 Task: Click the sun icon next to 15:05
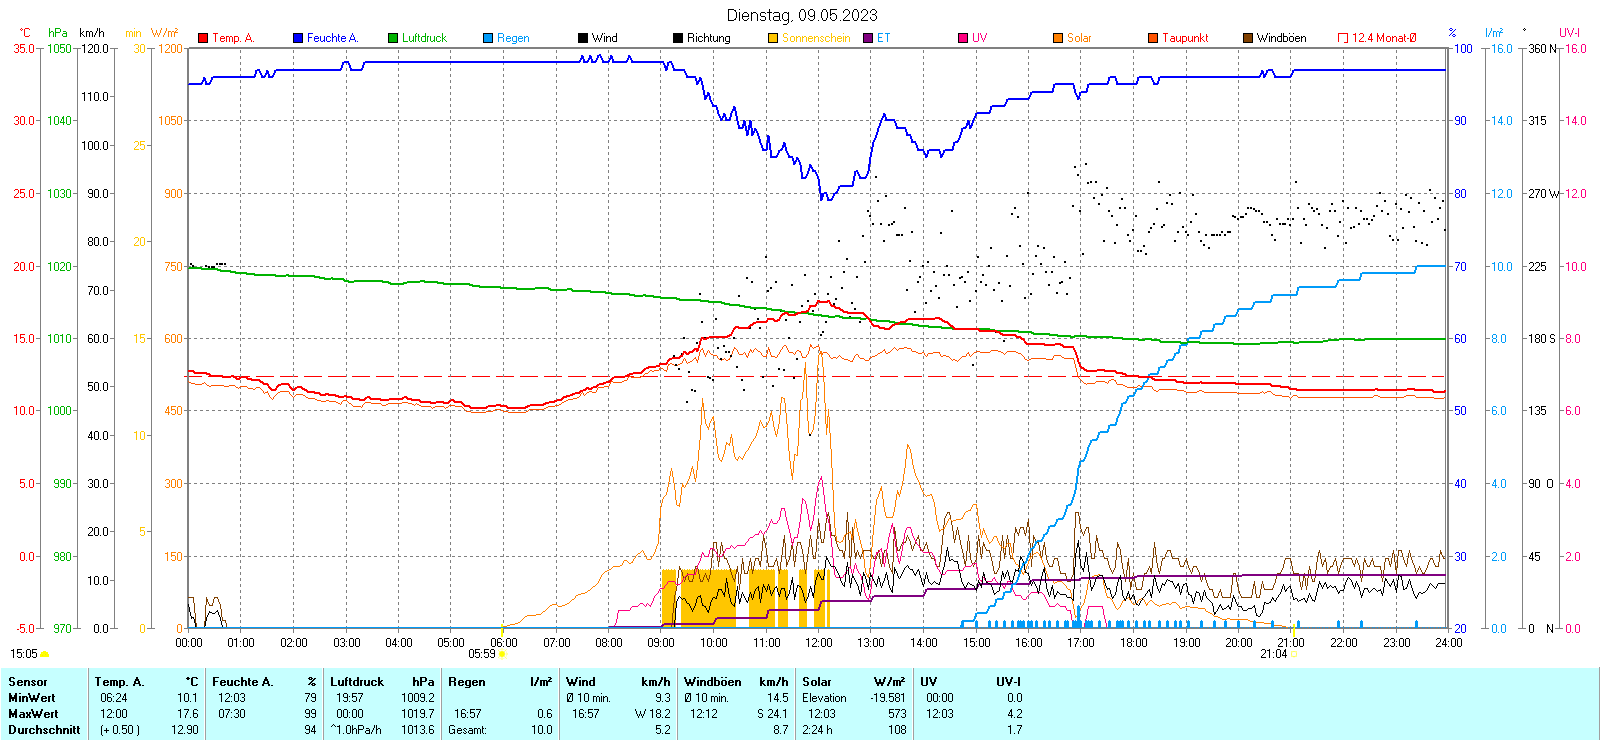[45, 654]
